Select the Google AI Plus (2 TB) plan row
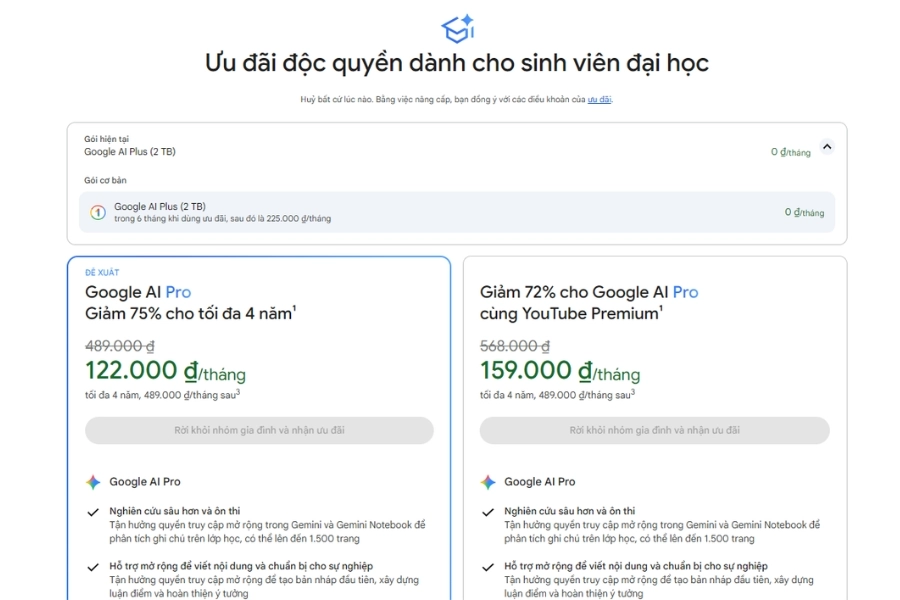 coord(457,212)
